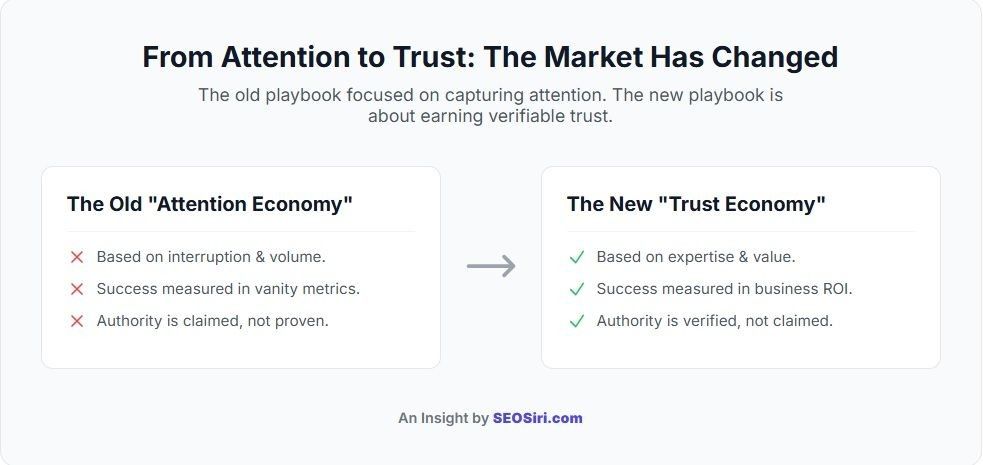Viewport: 983px width, 465px height.
Task: Click the red X beside claimed, not proven
Action: point(77,321)
